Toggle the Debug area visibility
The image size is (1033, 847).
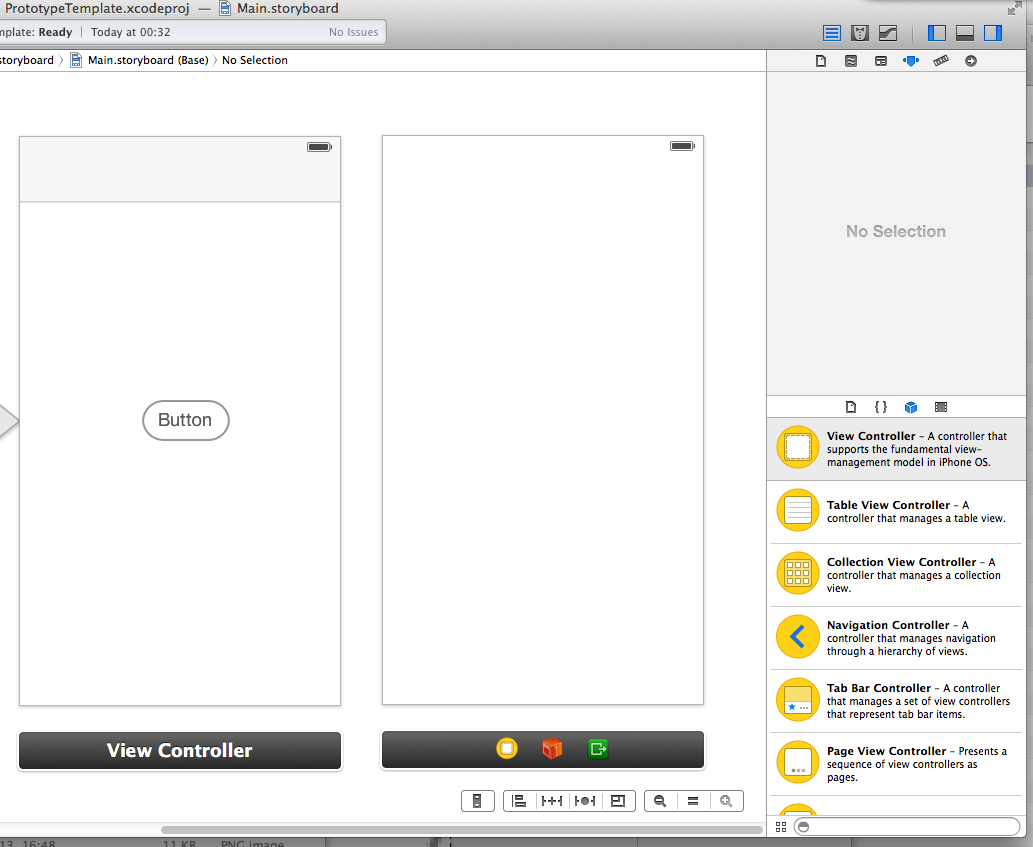[965, 33]
